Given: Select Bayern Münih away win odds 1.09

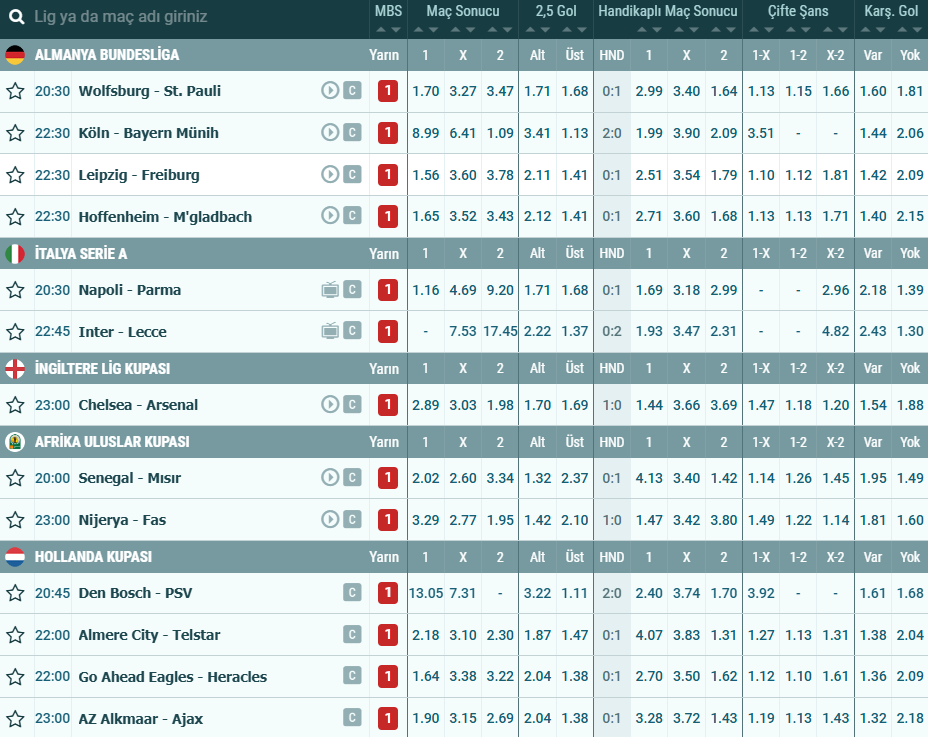Looking at the screenshot, I should tap(500, 133).
